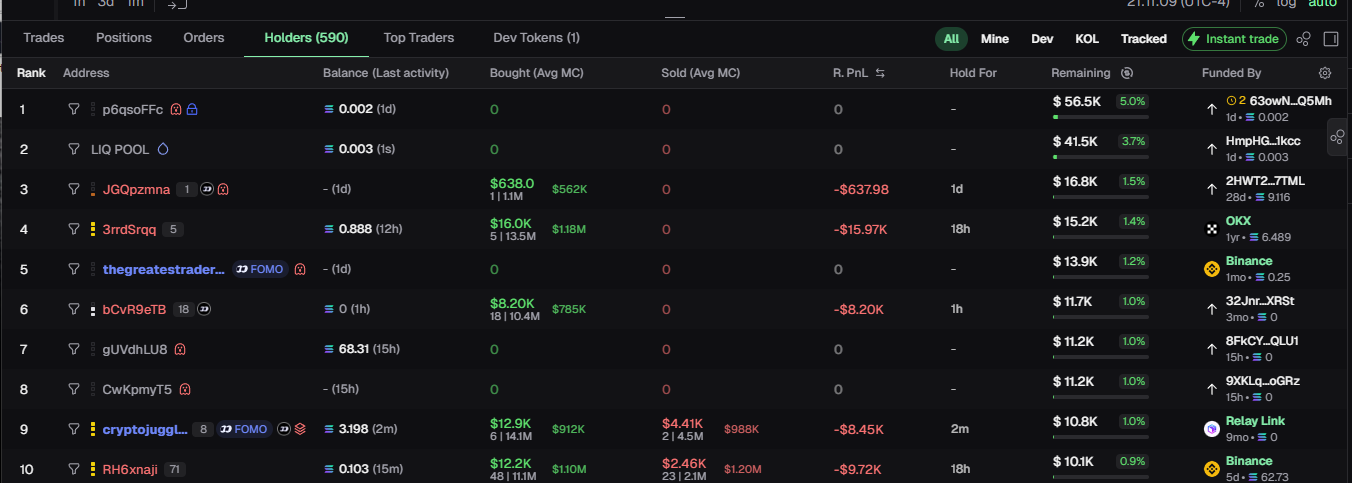
Task: Filter holder bCvR9eTB via funnel icon
Action: pyautogui.click(x=73, y=309)
